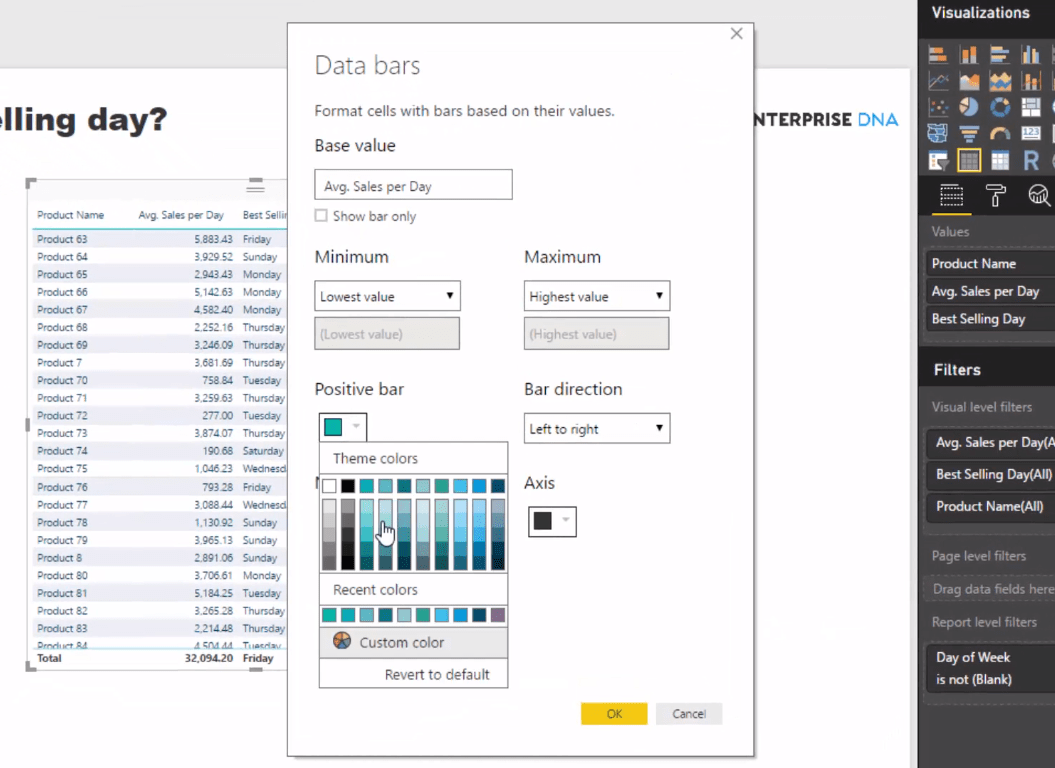1055x768 pixels.
Task: Select the R script visual
Action: tap(1031, 160)
